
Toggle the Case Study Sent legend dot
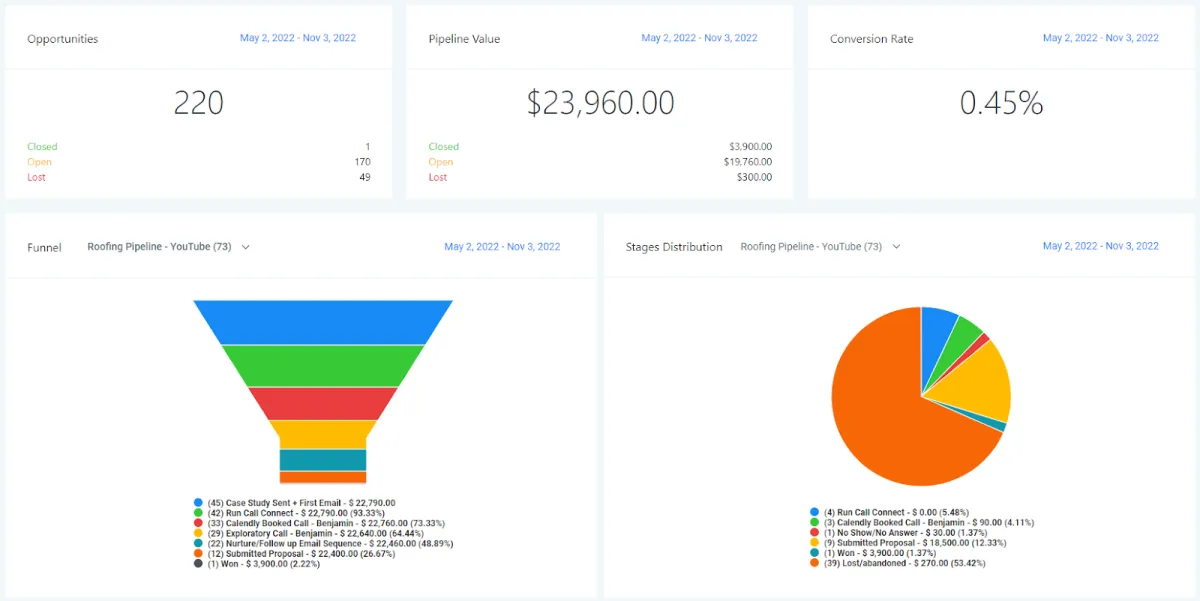point(199,503)
